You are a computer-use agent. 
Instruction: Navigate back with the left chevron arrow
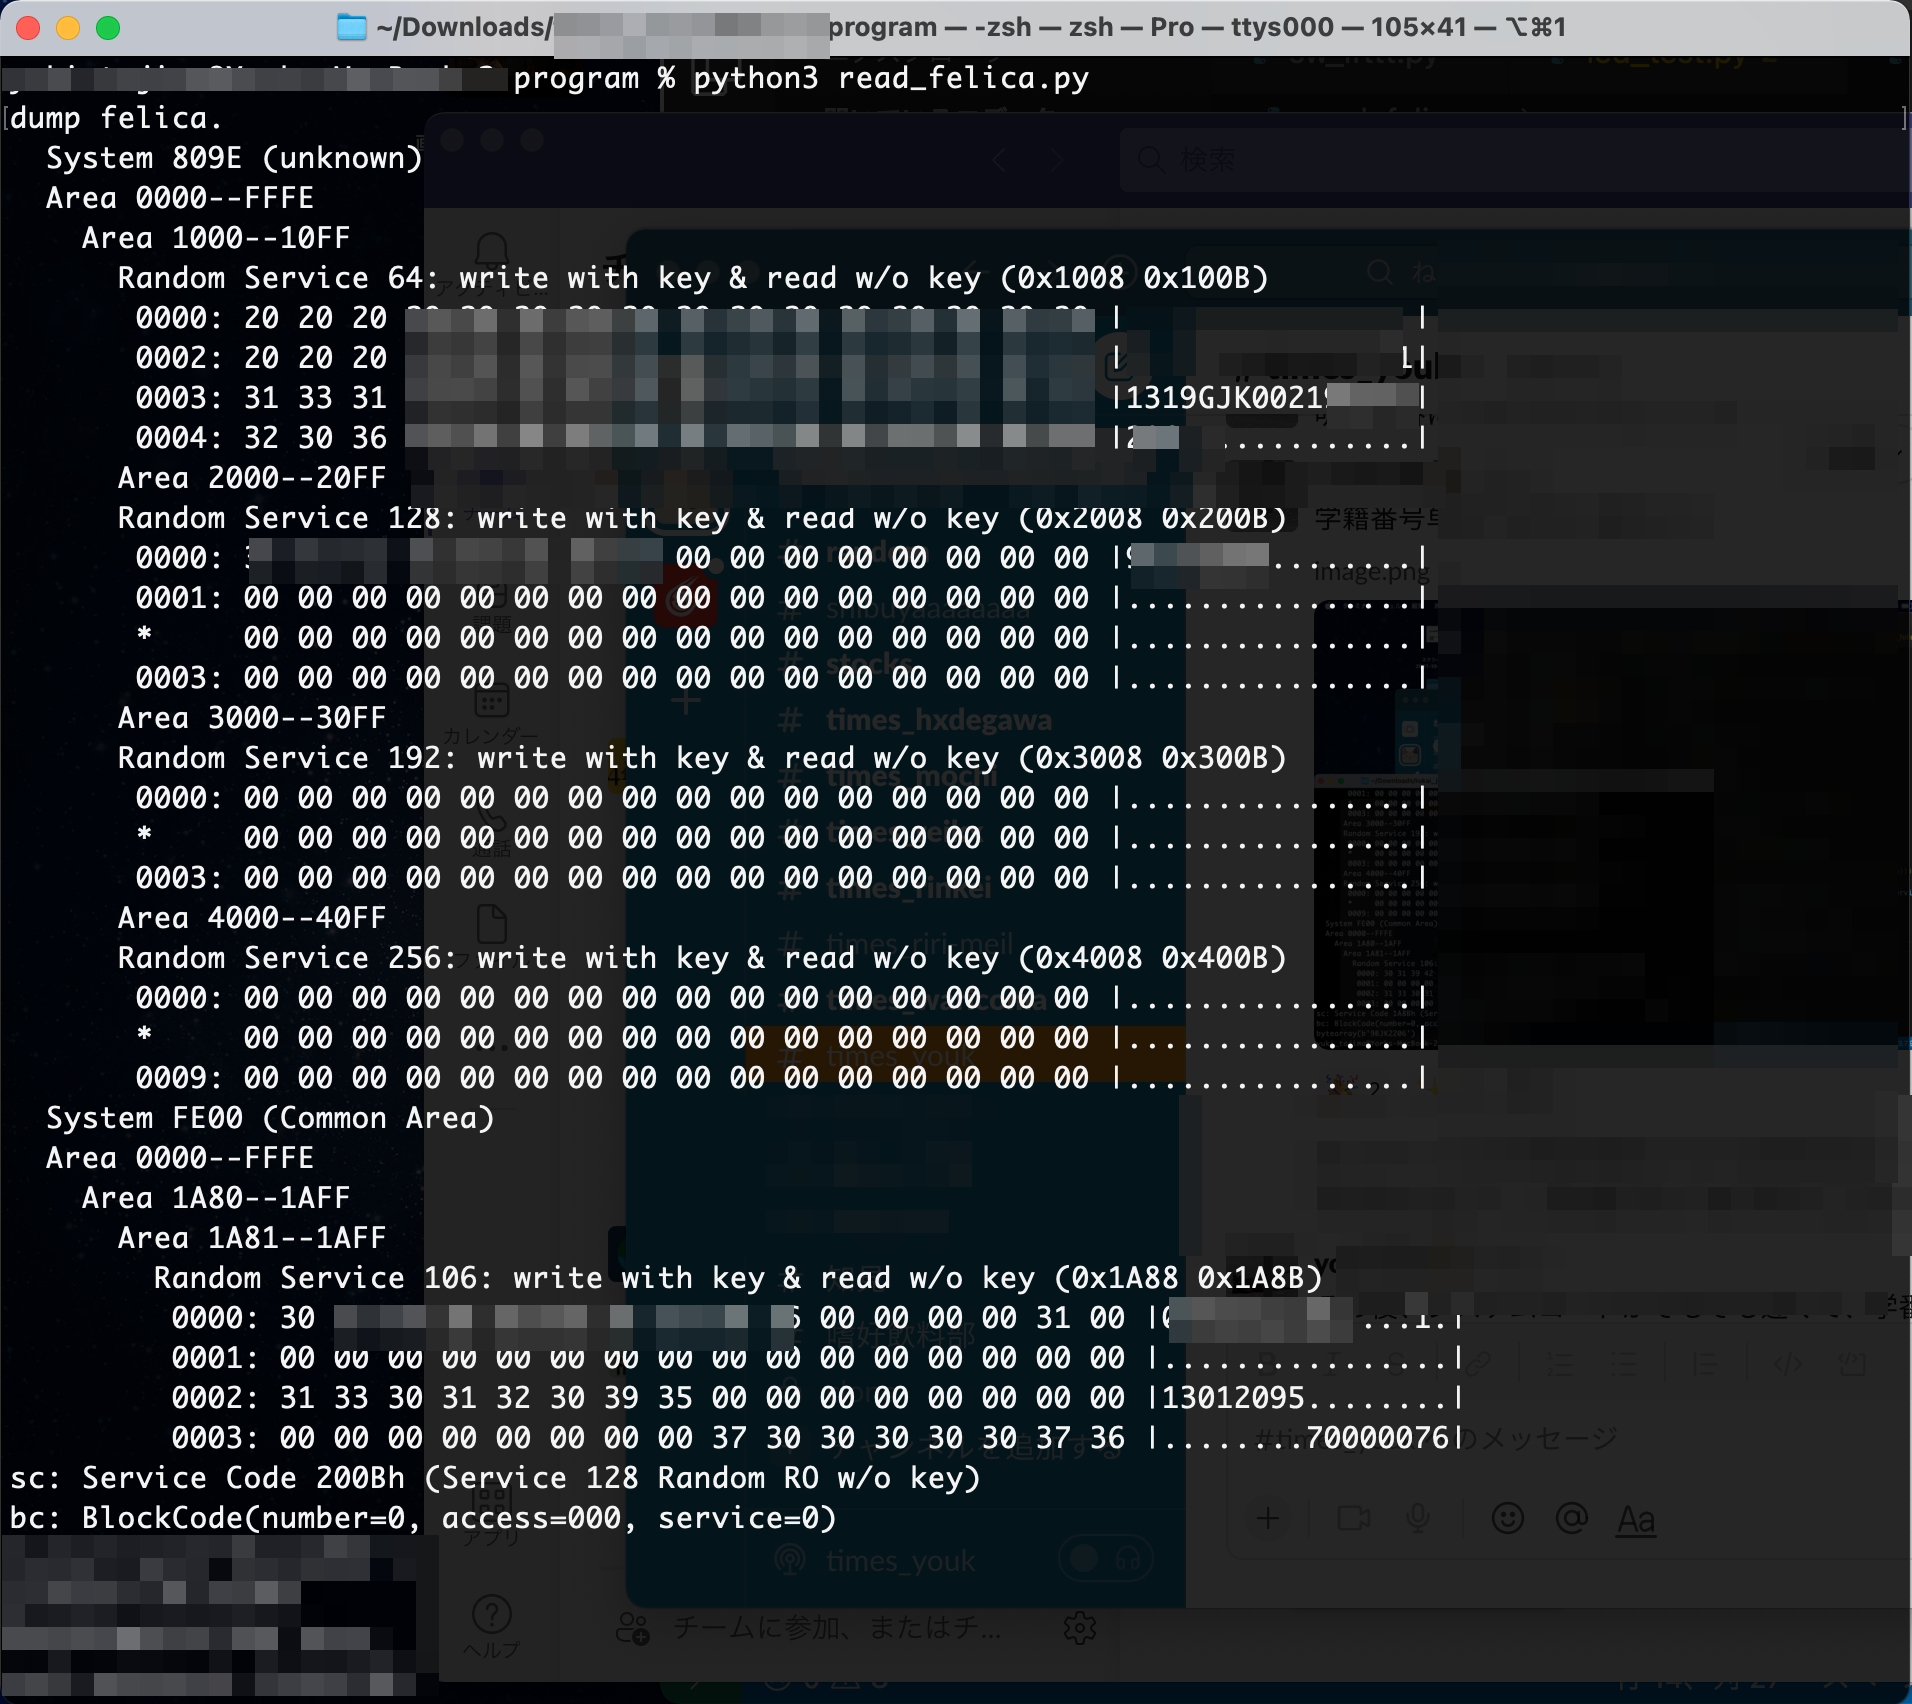coord(998,160)
